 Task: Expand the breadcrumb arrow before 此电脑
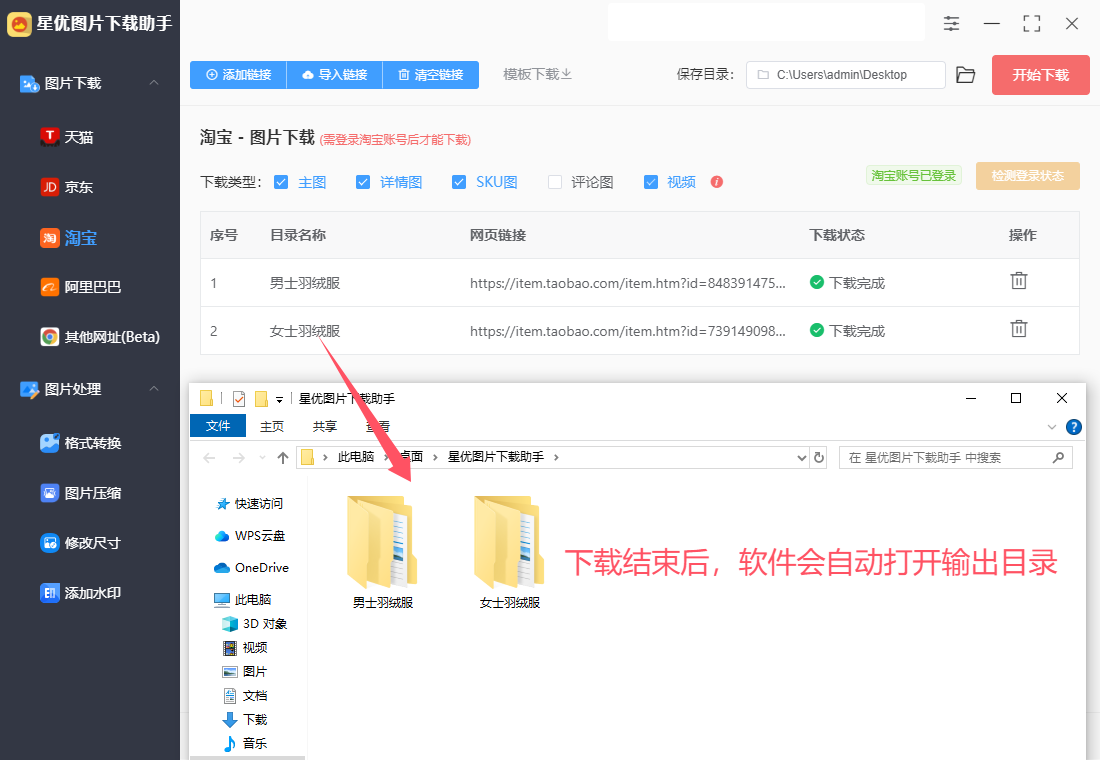click(326, 458)
